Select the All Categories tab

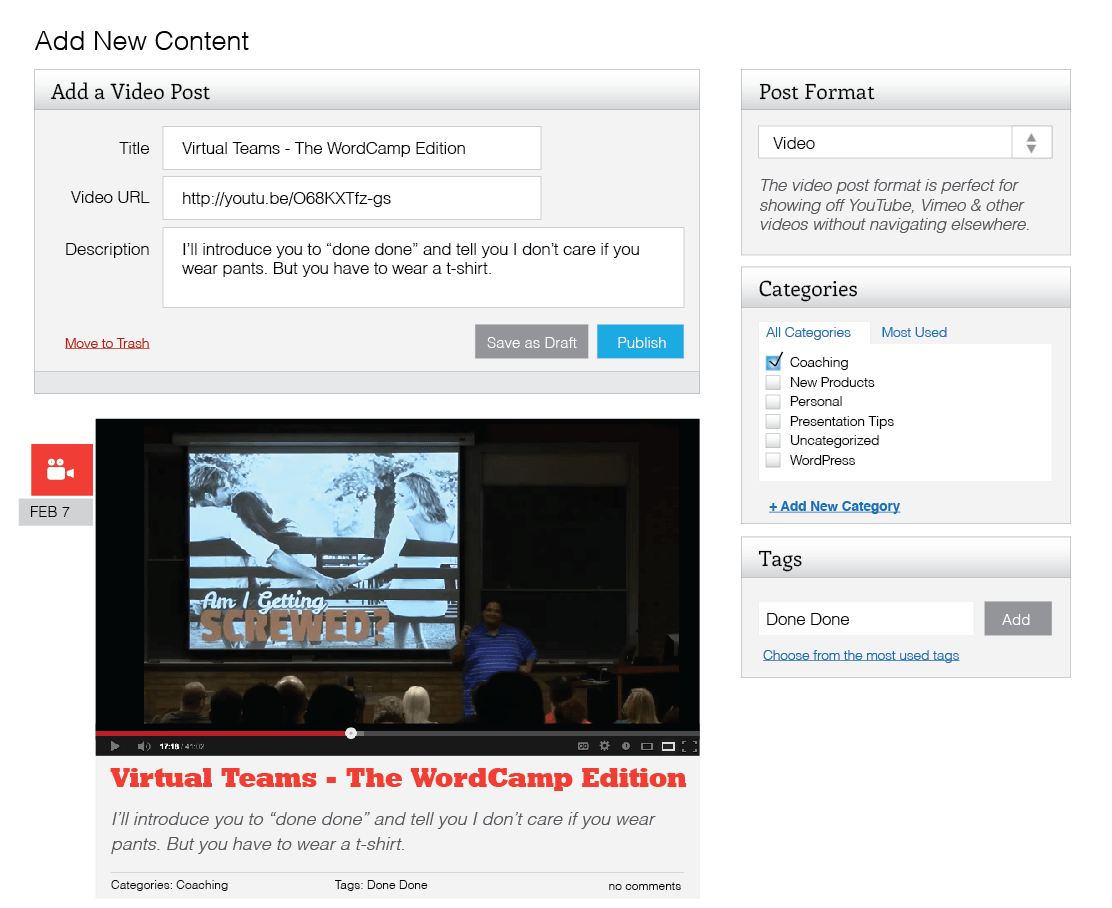(x=809, y=332)
